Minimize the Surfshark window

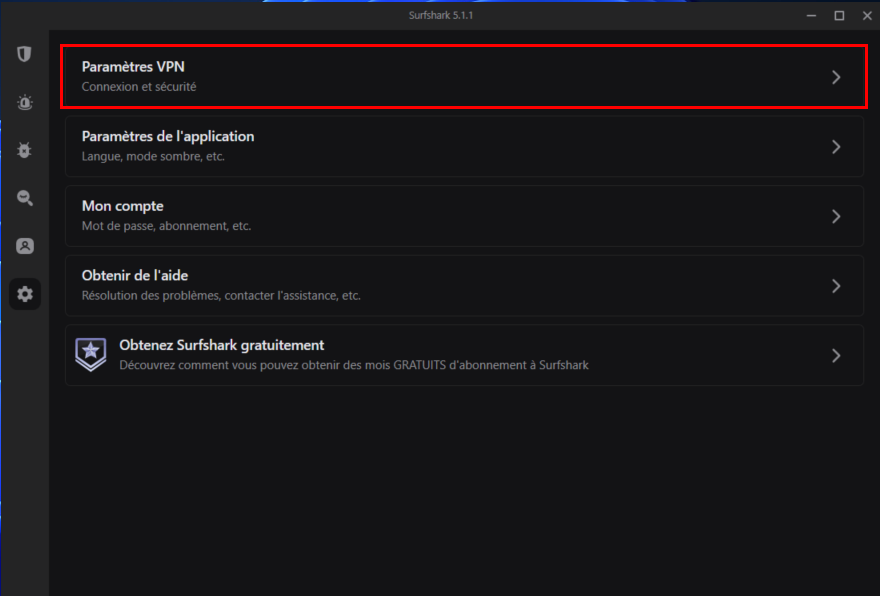pyautogui.click(x=812, y=16)
